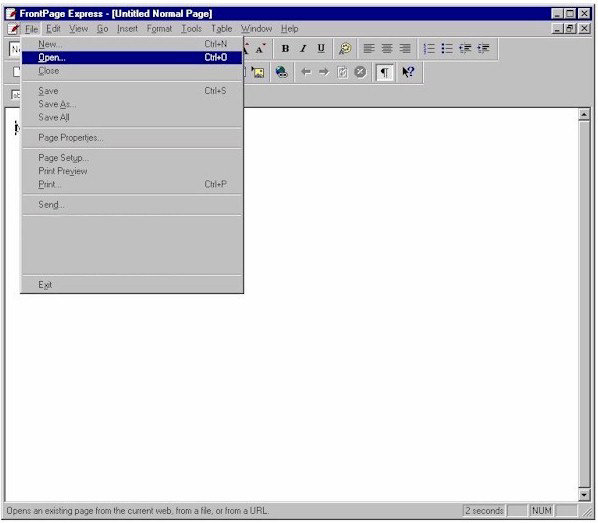Screen dimensions: 598x523
Task: Center the paragraph text
Action: pos(387,49)
